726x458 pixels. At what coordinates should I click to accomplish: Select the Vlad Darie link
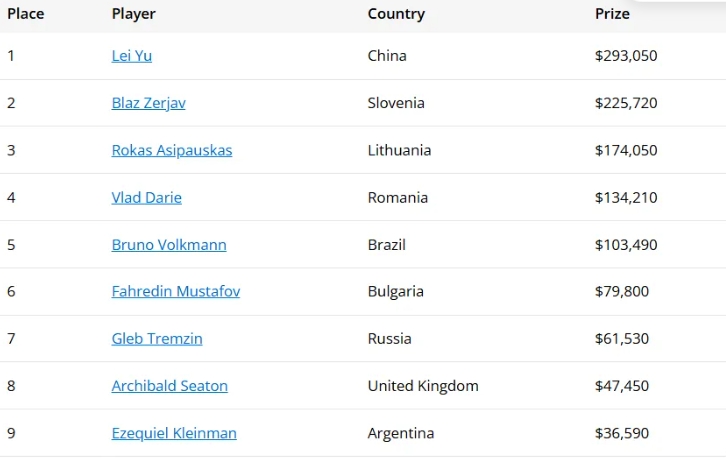point(146,197)
